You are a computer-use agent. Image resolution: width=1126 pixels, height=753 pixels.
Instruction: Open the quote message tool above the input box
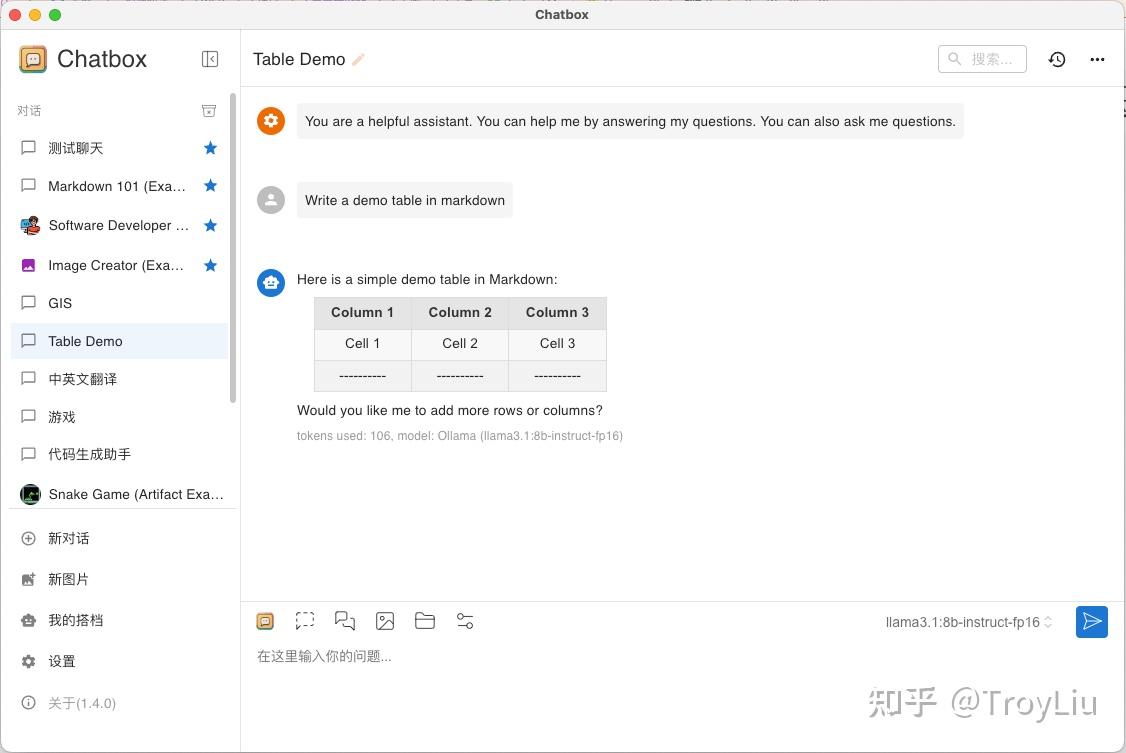pyautogui.click(x=345, y=620)
